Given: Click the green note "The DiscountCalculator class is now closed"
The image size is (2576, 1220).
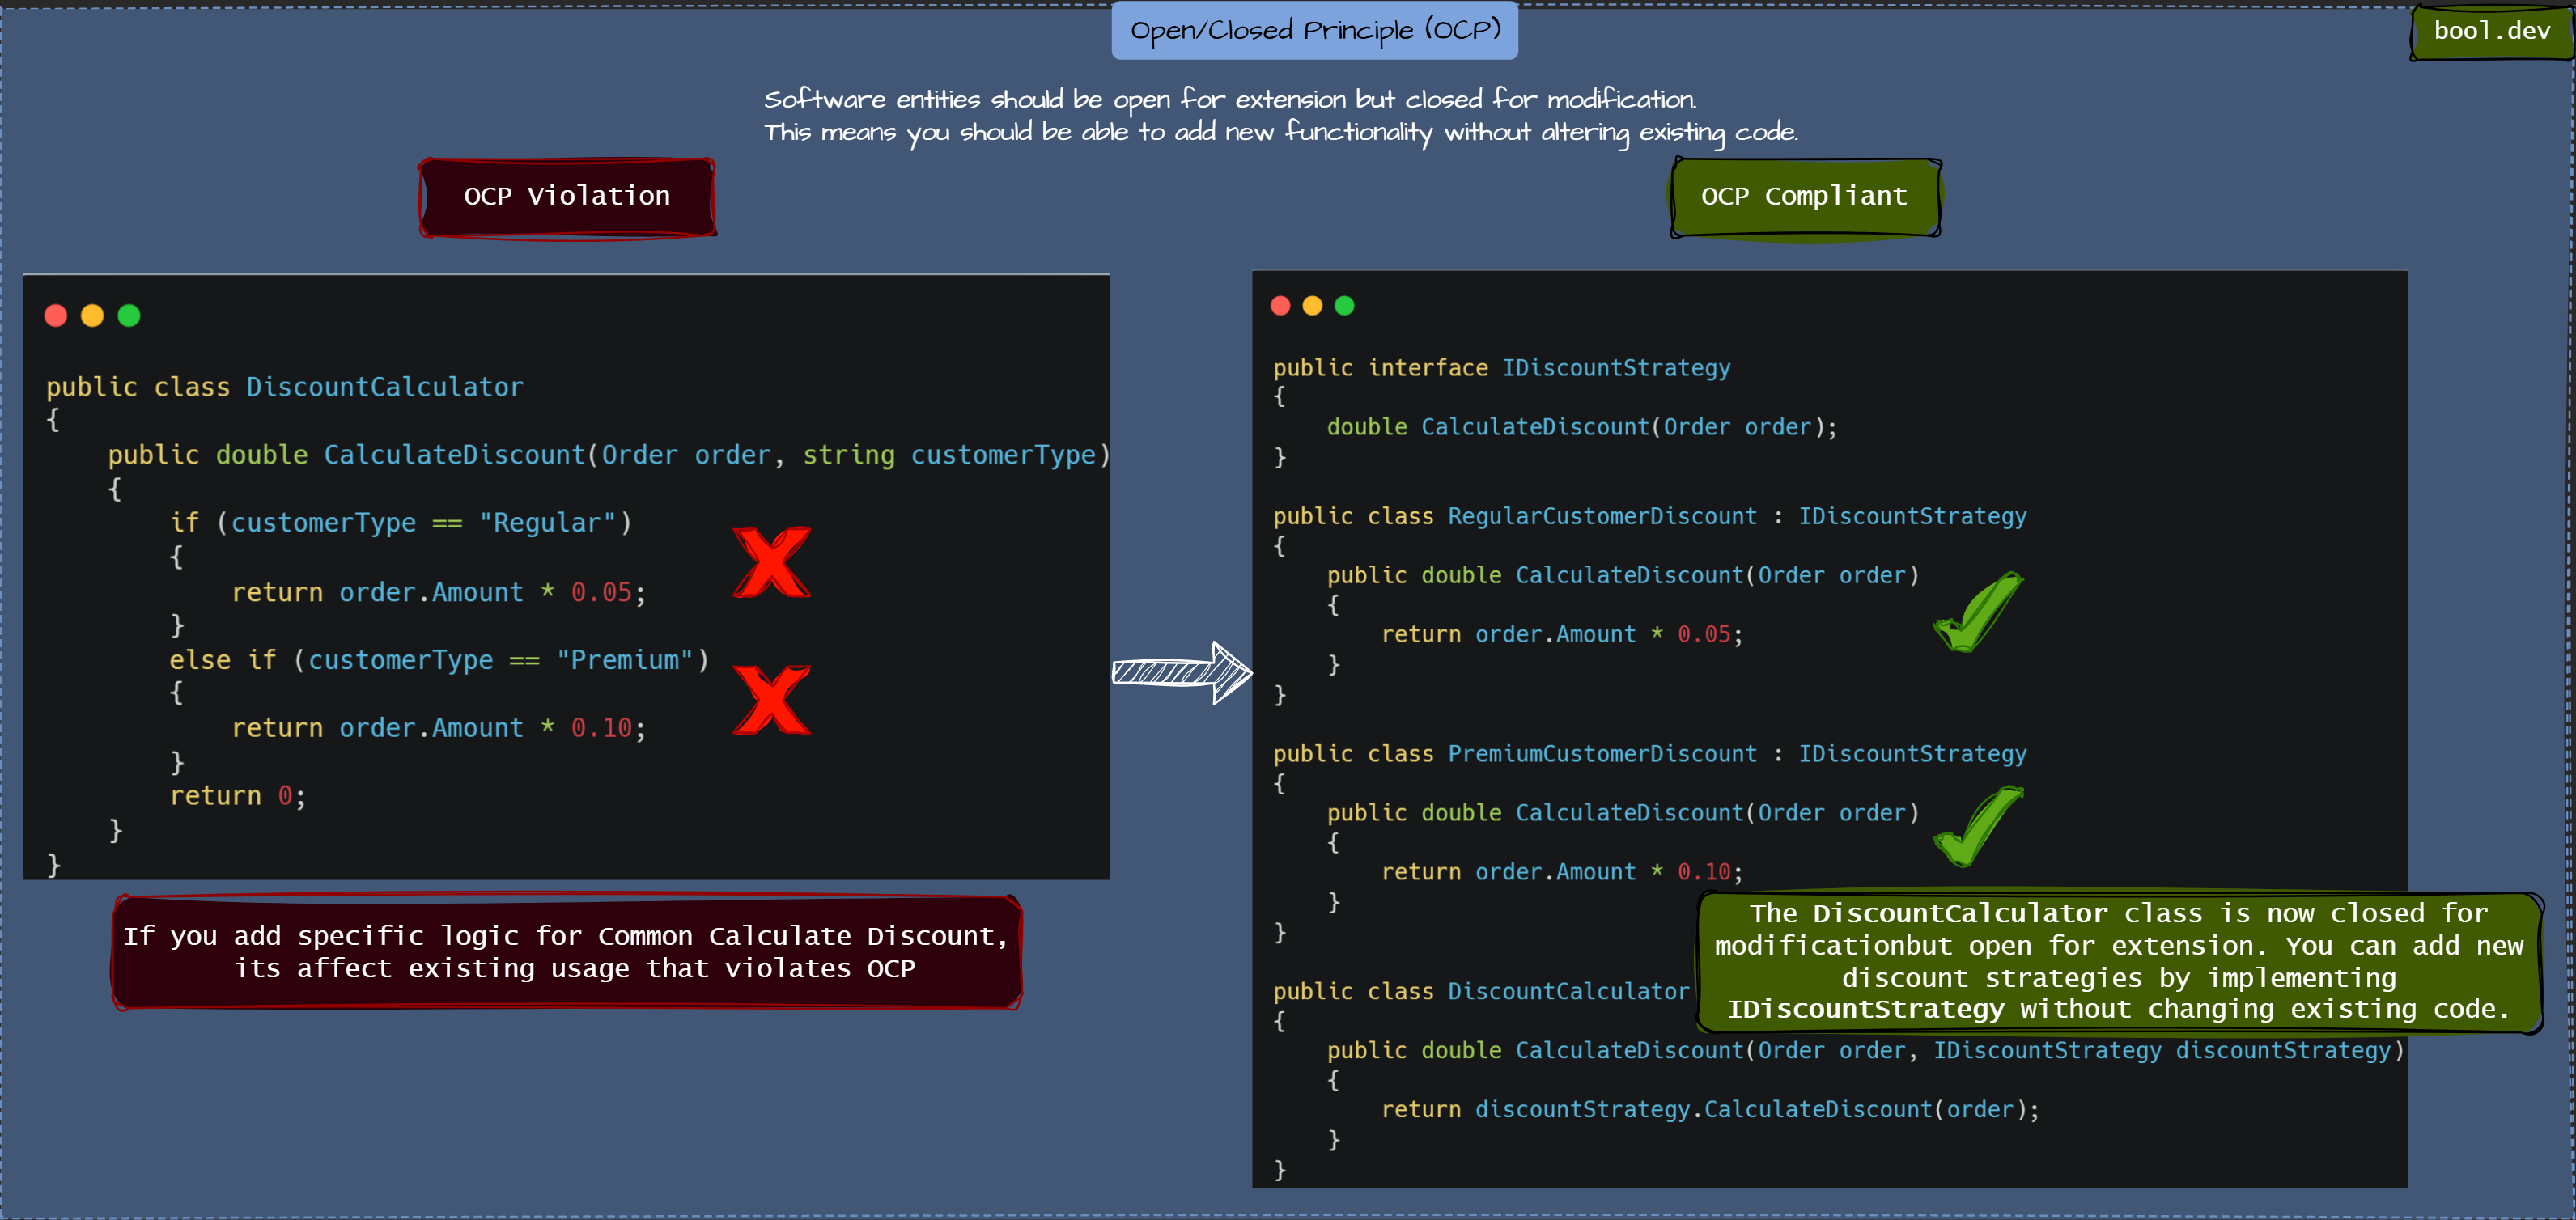Looking at the screenshot, I should pyautogui.click(x=2119, y=962).
